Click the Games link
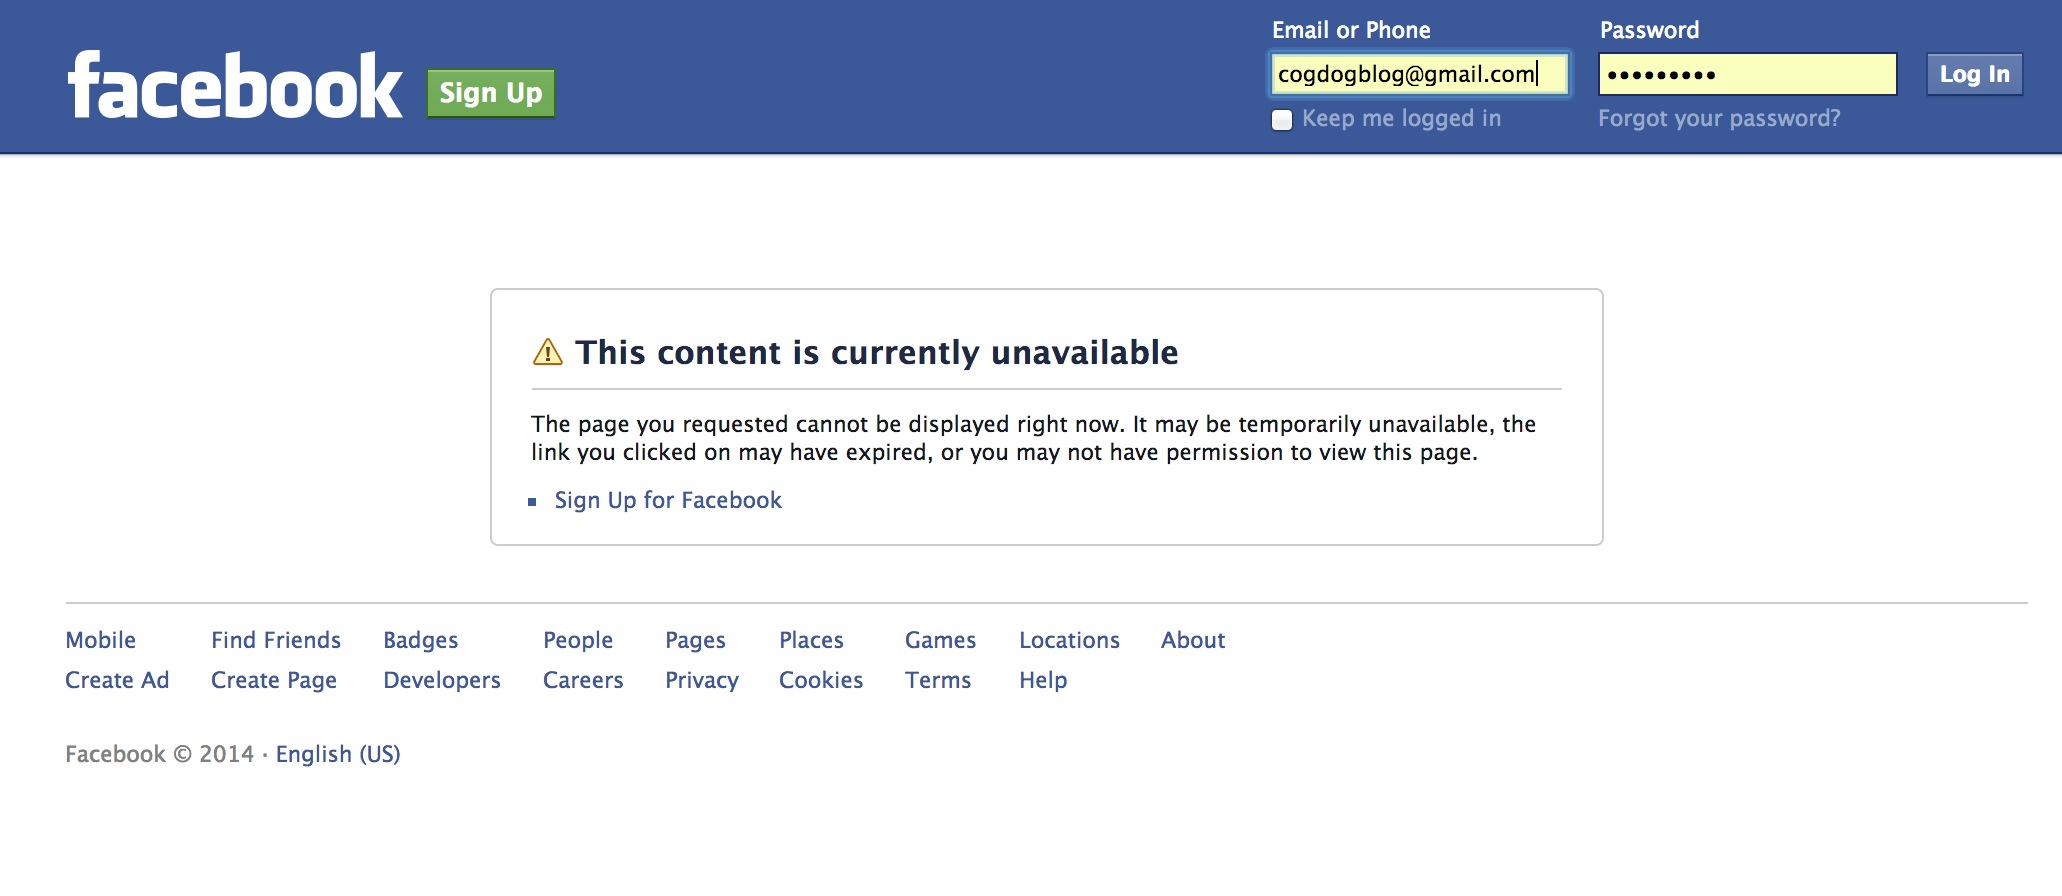Image resolution: width=2062 pixels, height=896 pixels. point(939,640)
